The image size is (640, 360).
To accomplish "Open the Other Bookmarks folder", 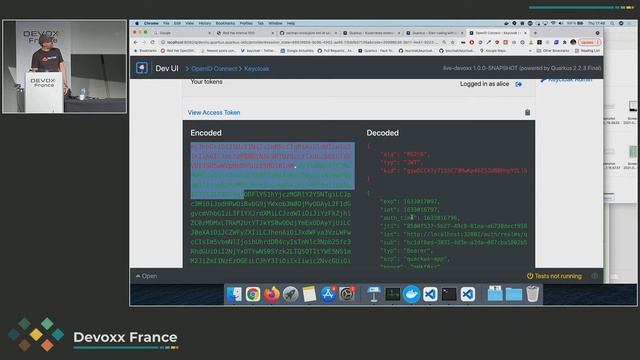I will [553, 51].
